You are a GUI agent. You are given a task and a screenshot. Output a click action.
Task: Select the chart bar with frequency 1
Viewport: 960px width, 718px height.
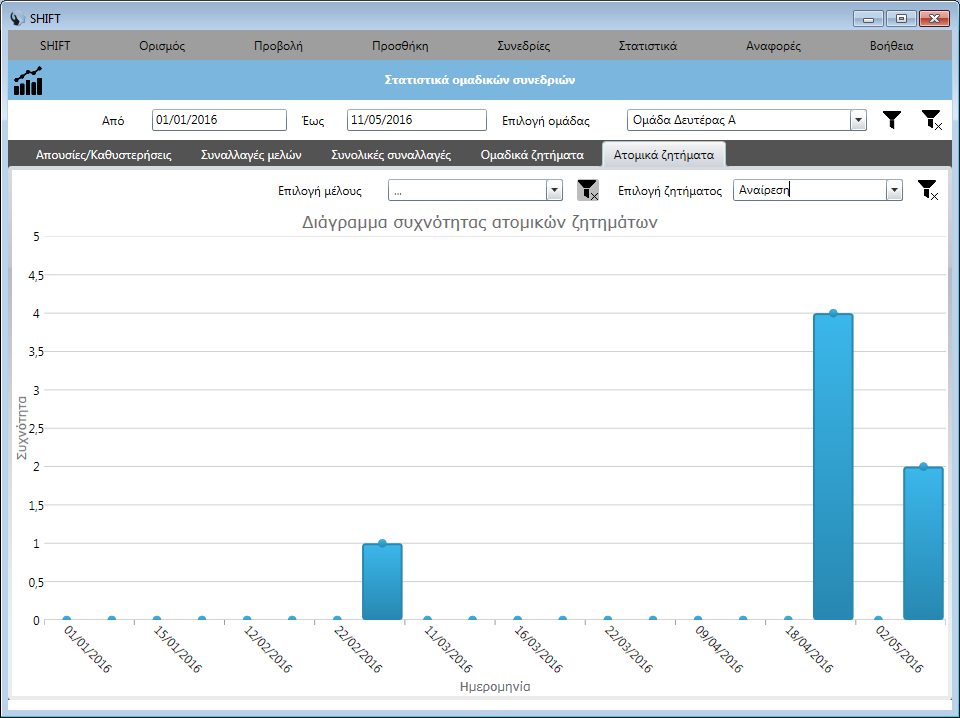(x=382, y=582)
